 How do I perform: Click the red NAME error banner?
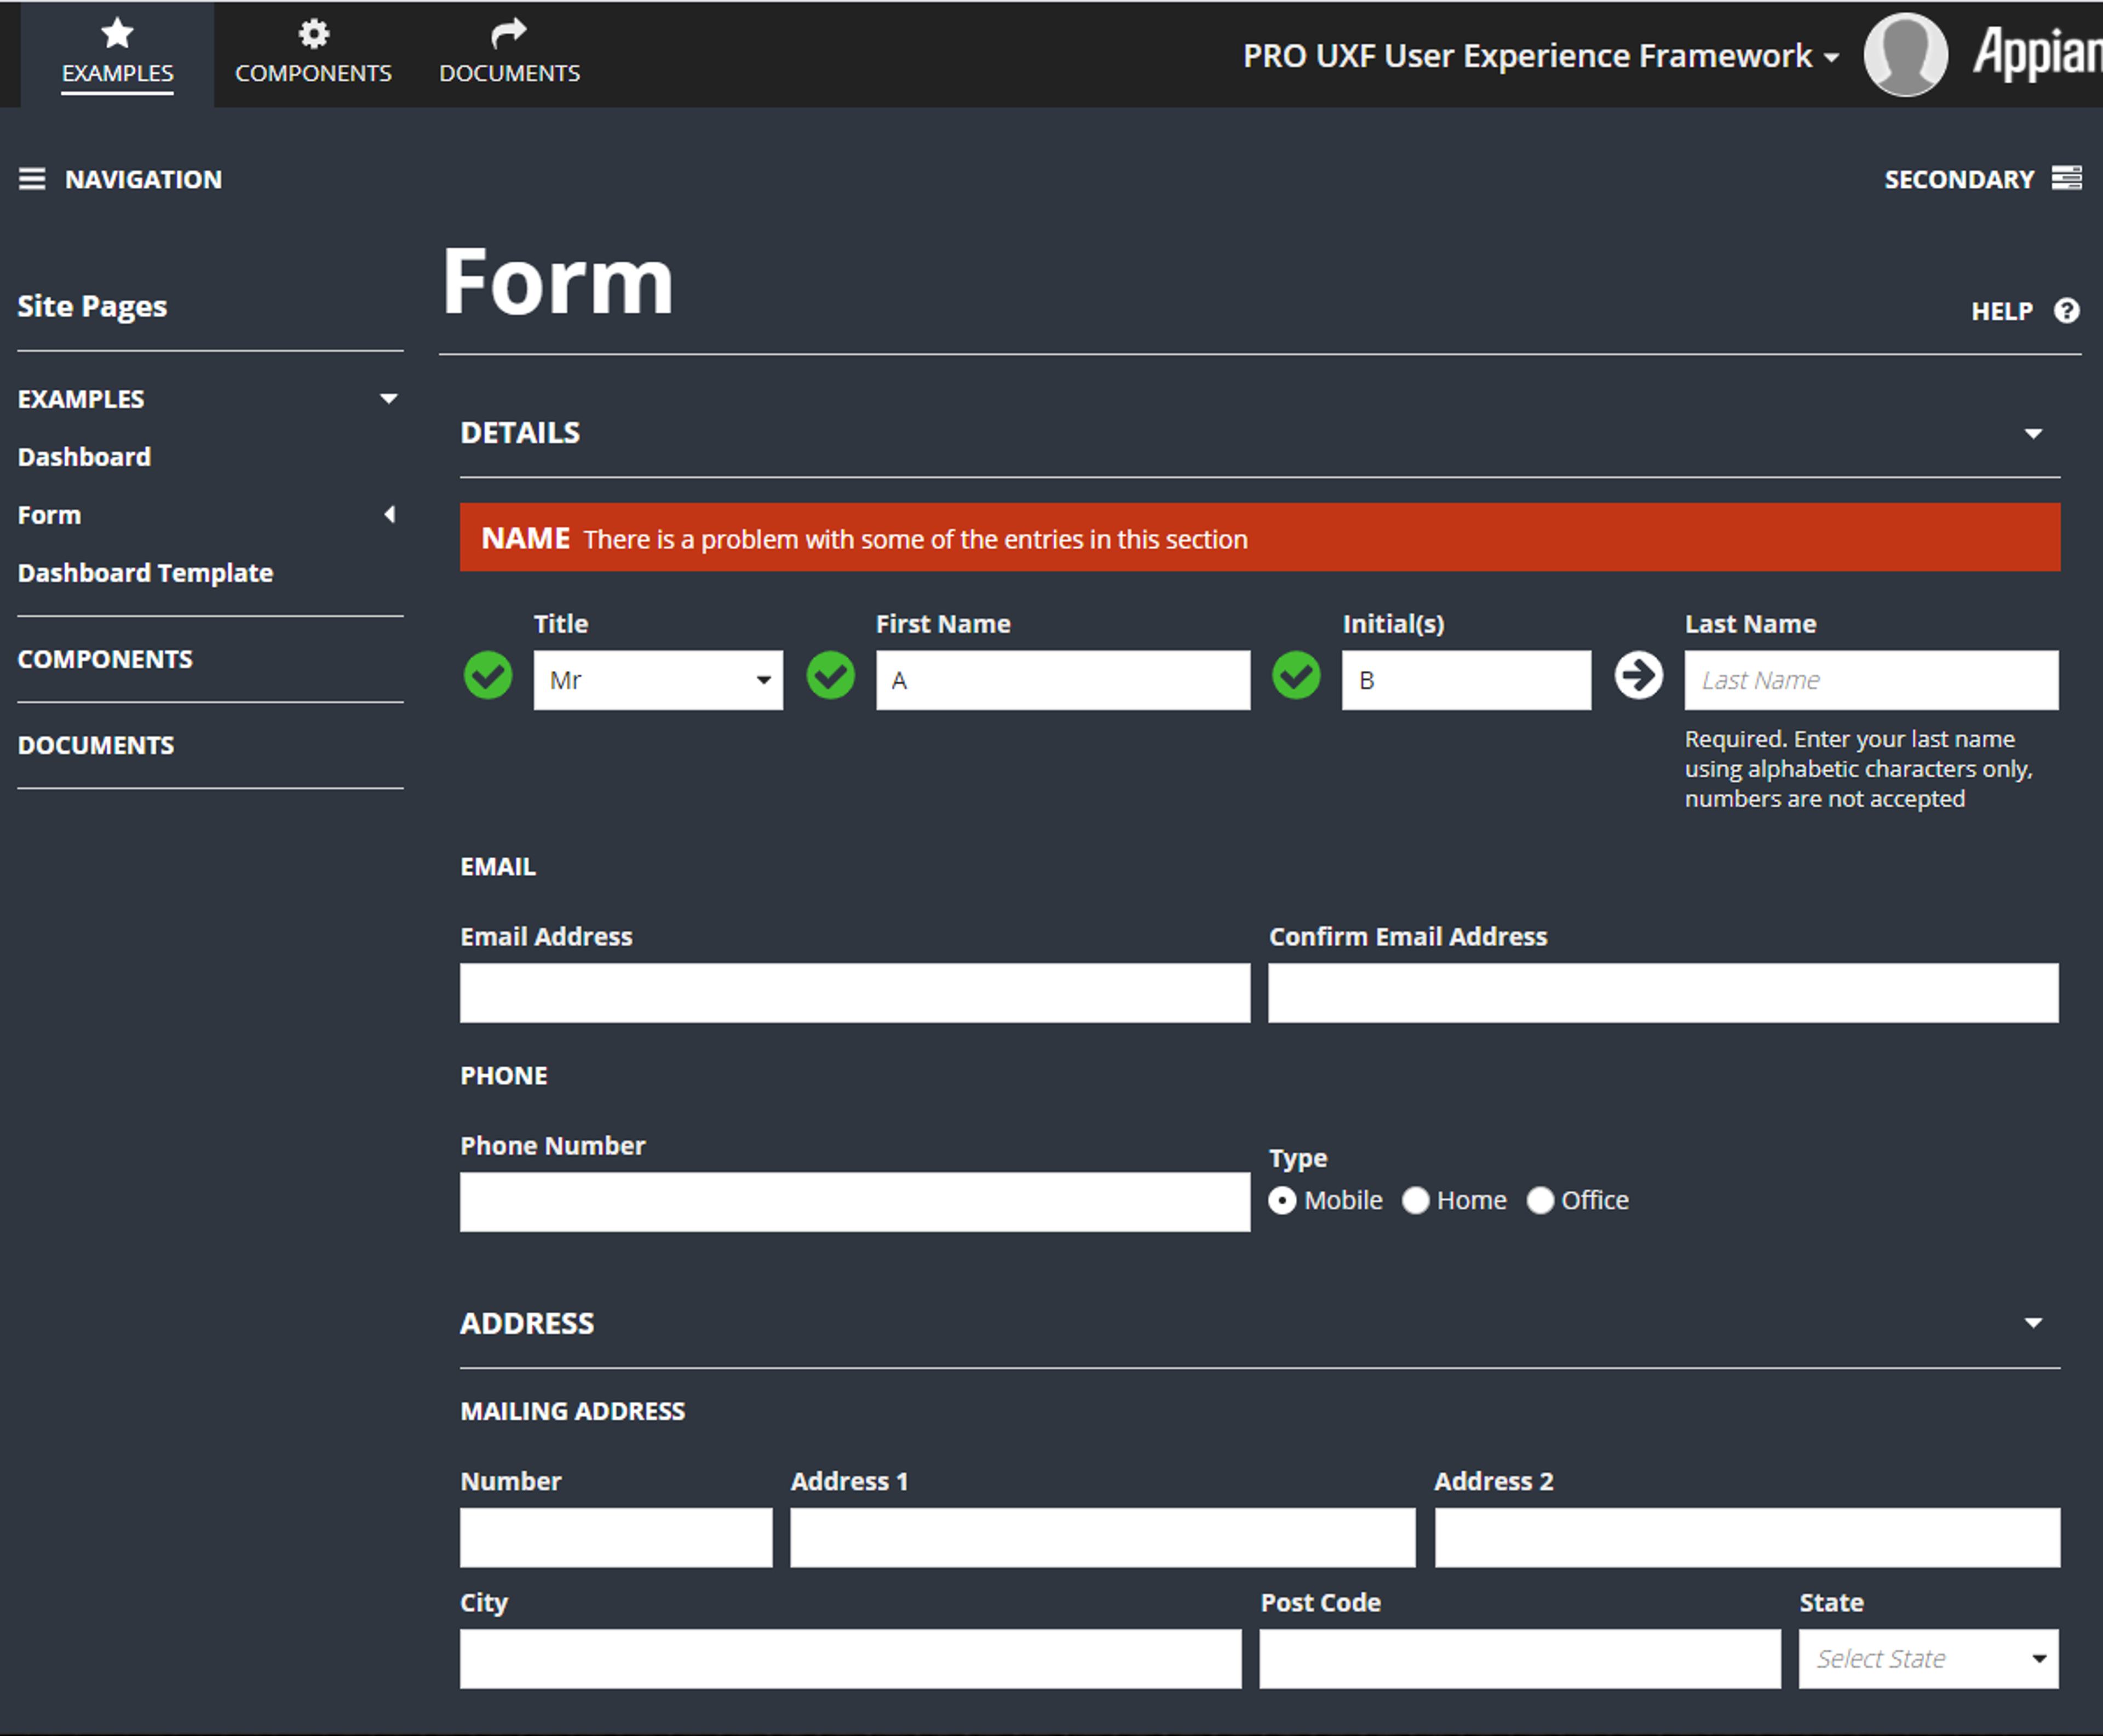(x=1260, y=538)
